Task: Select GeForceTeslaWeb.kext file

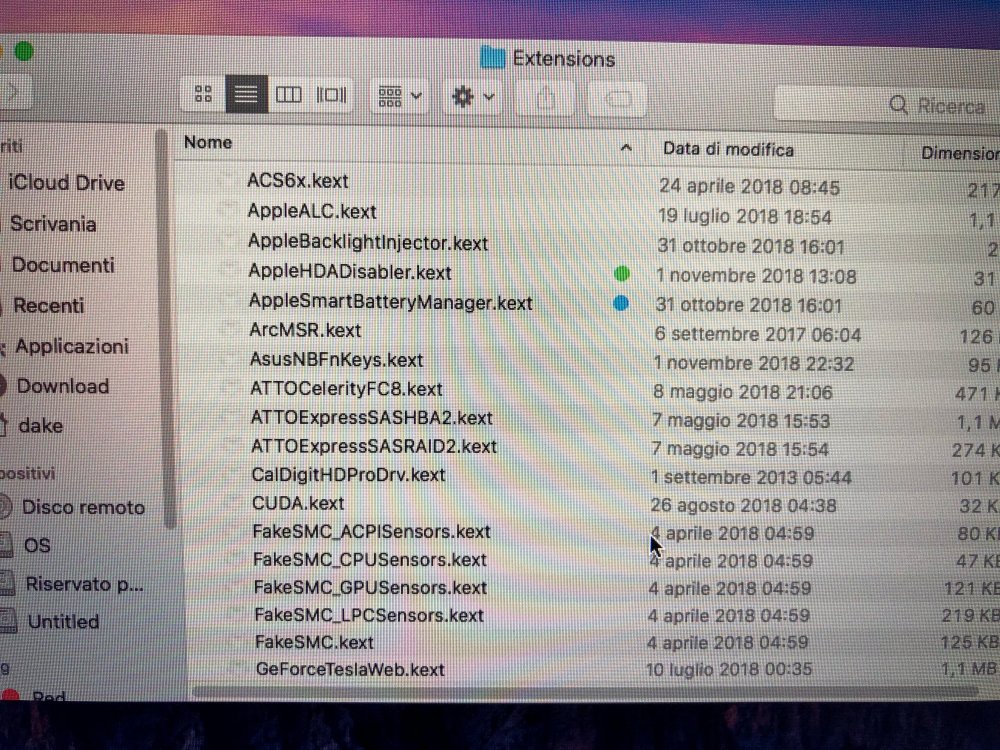Action: coord(350,670)
